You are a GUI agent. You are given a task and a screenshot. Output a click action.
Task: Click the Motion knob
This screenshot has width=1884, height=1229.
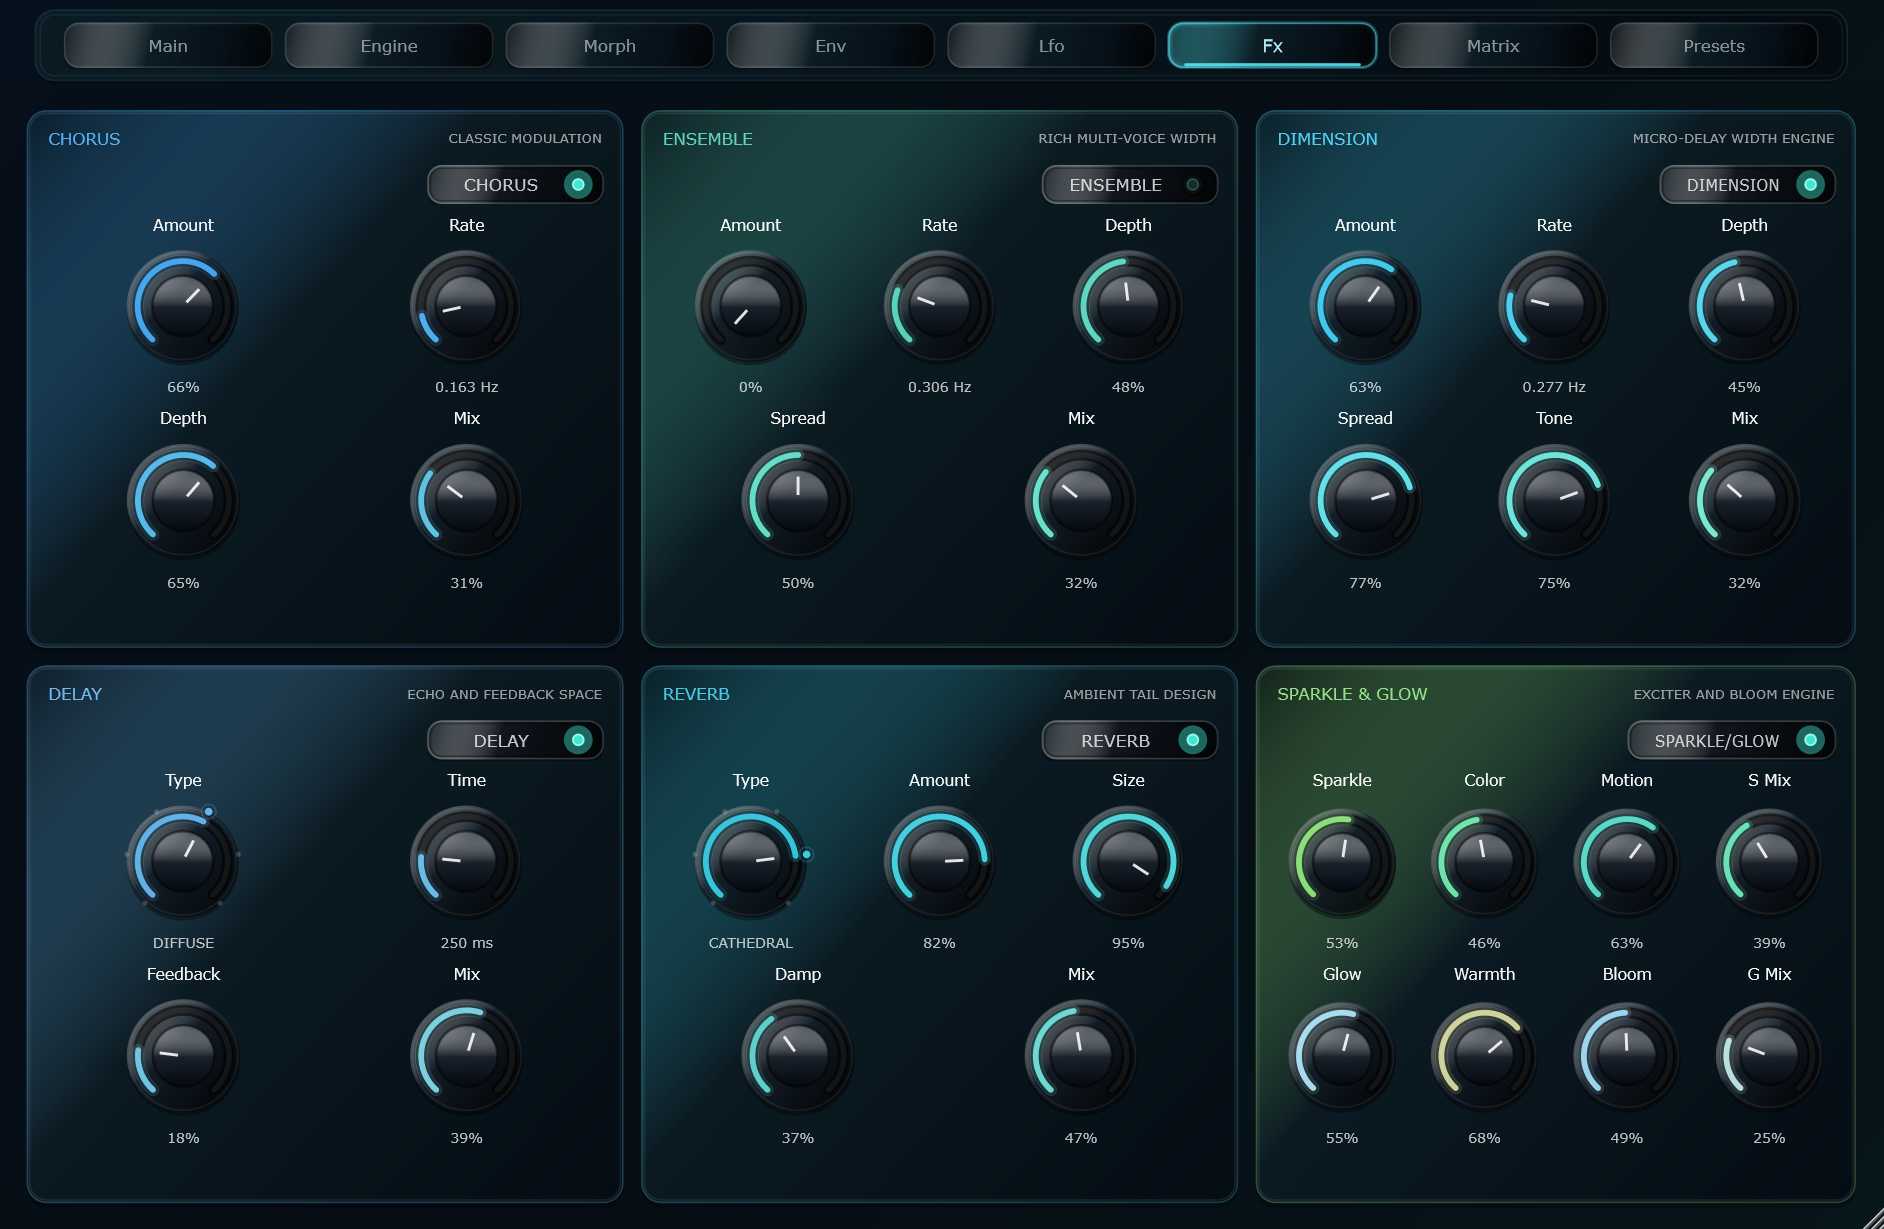1627,861
